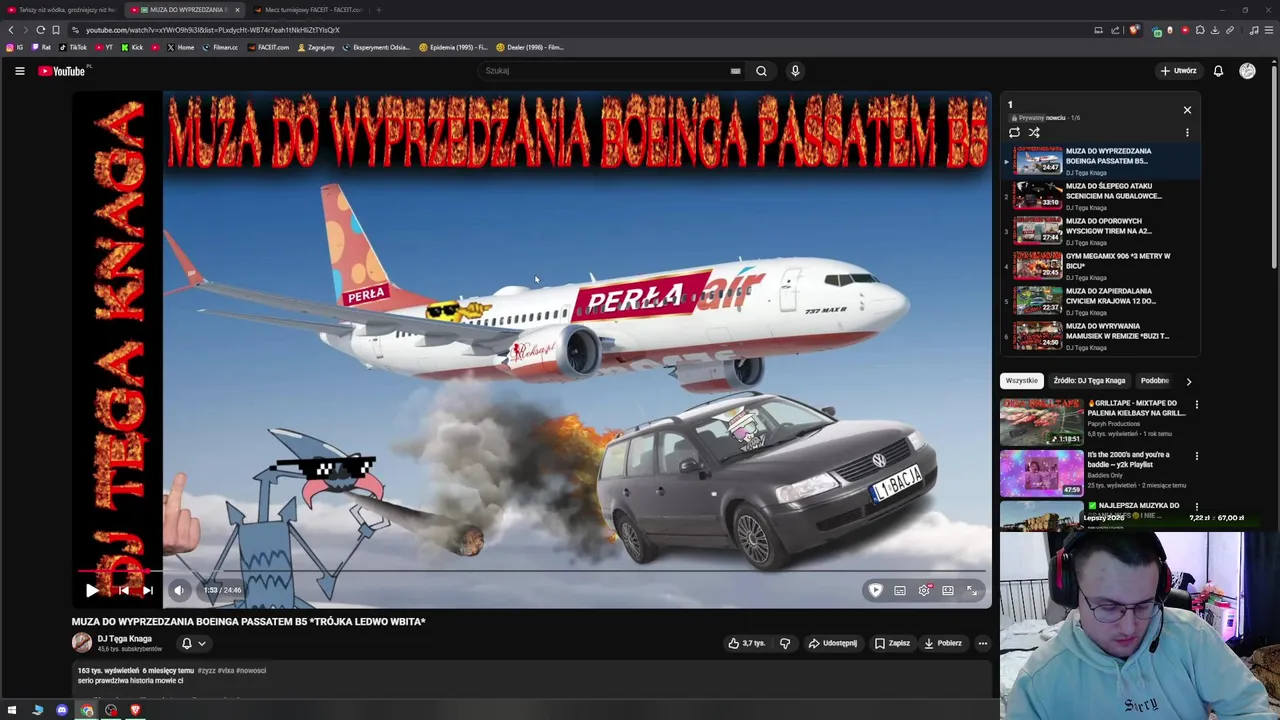
Task: Click the #zyzz hashtag
Action: point(206,671)
